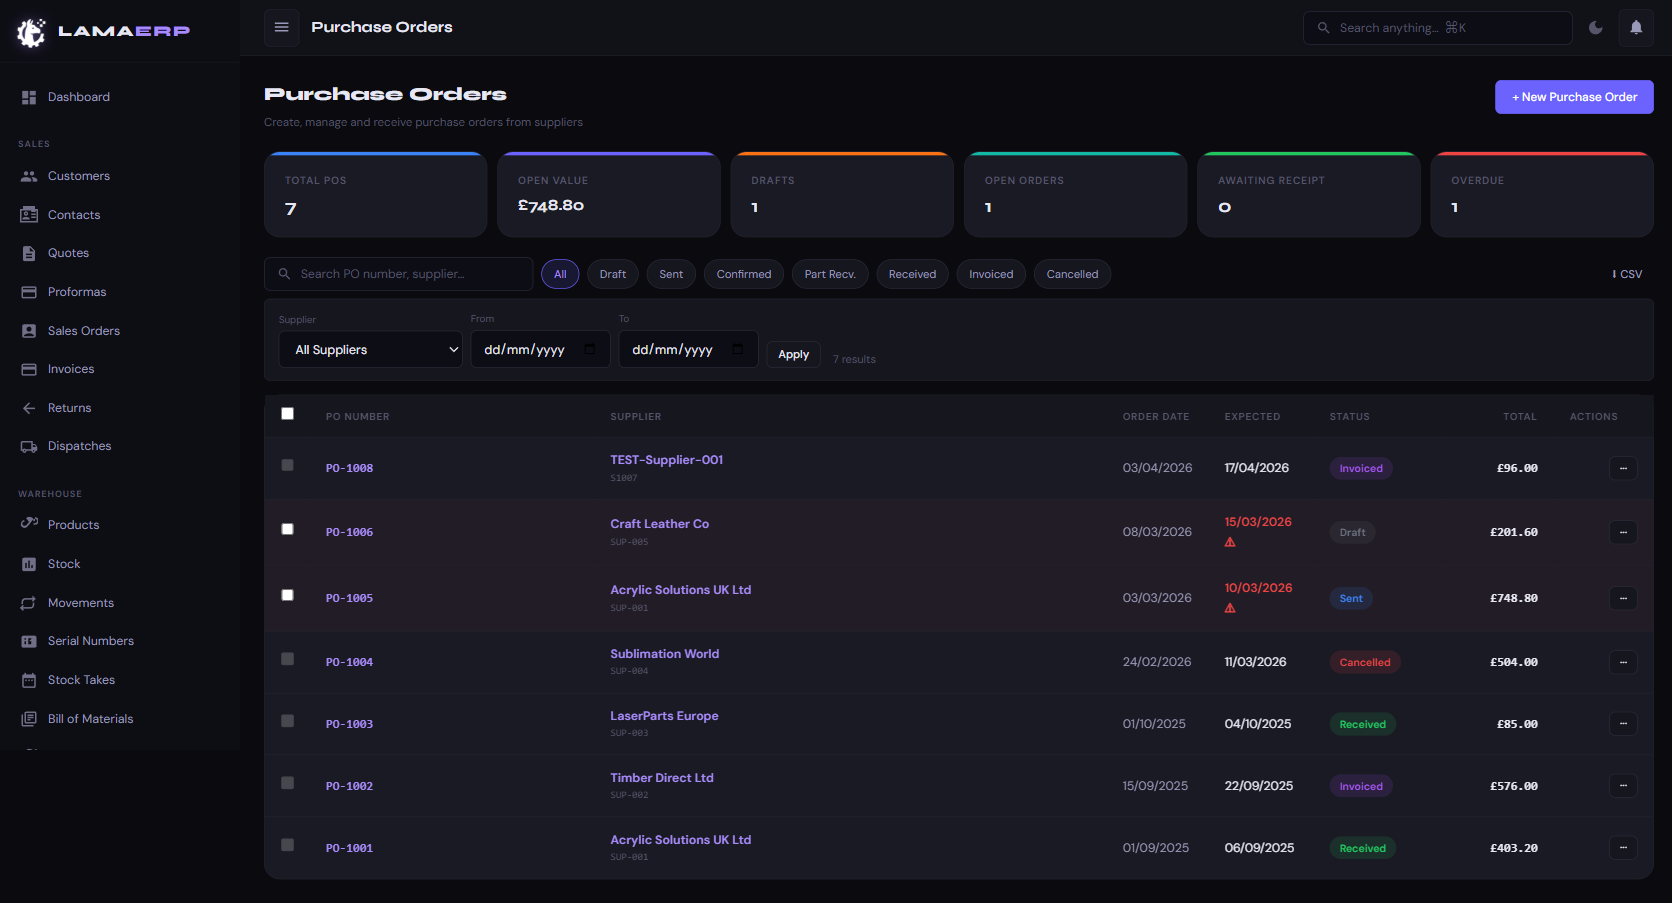This screenshot has height=903, width=1672.
Task: Toggle dark mode moon icon
Action: [1595, 28]
